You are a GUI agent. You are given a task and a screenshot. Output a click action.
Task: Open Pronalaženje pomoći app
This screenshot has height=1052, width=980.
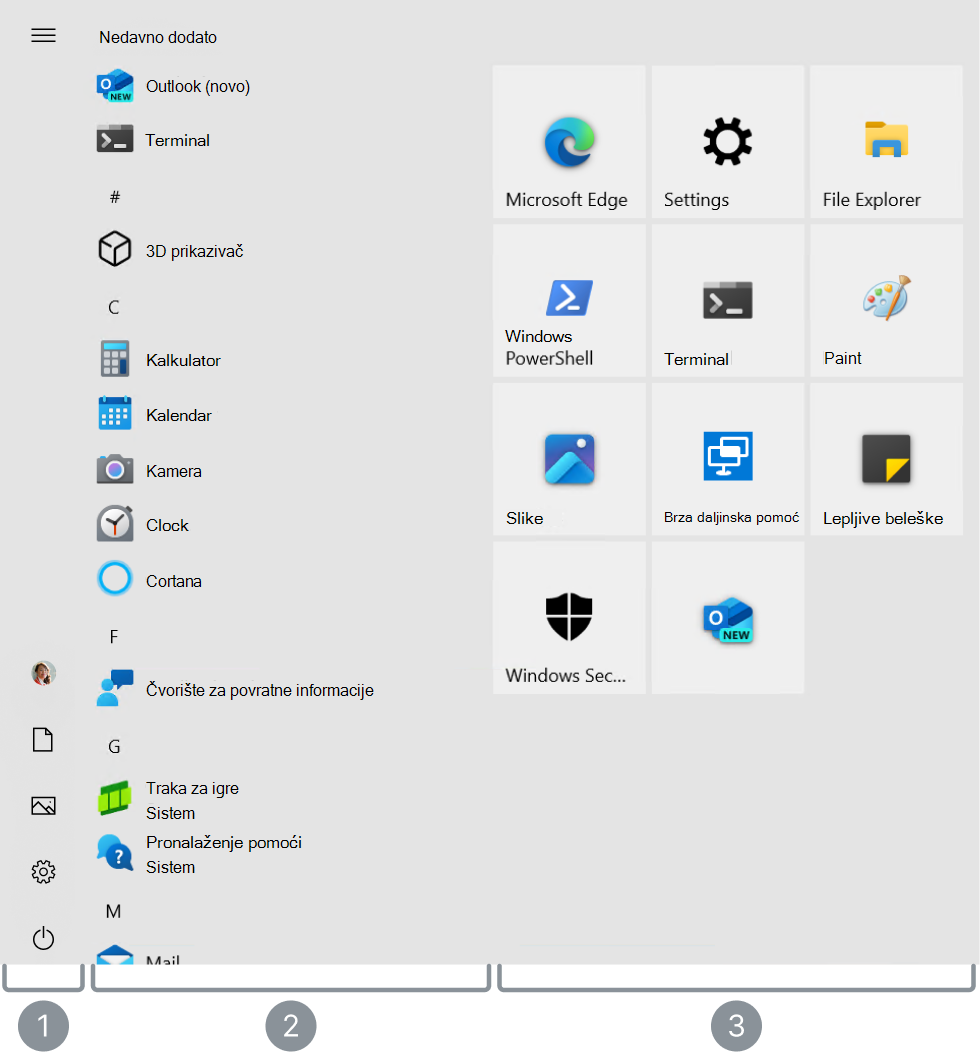[x=199, y=853]
